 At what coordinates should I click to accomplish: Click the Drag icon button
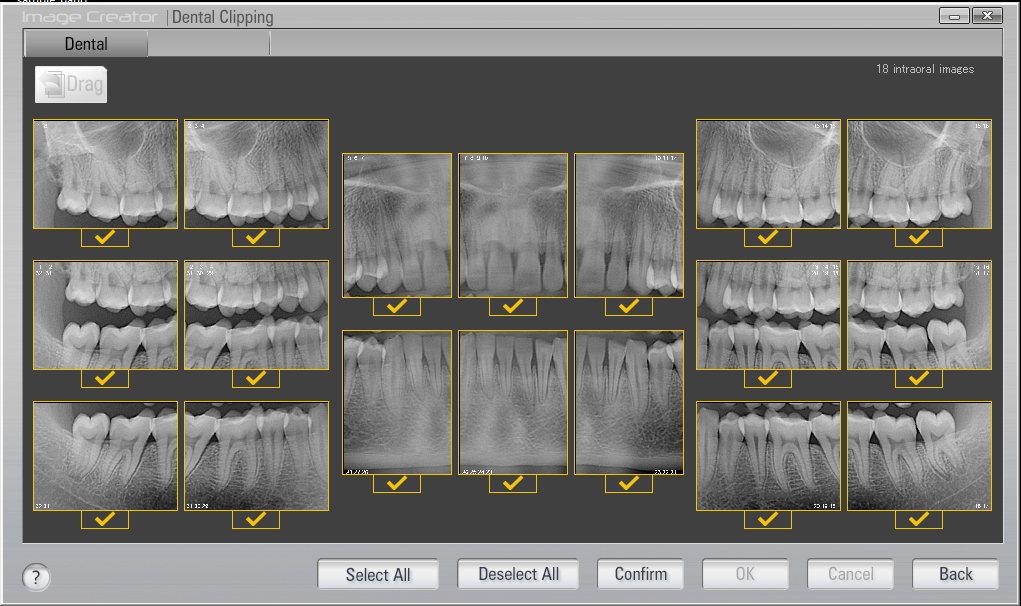(x=71, y=85)
